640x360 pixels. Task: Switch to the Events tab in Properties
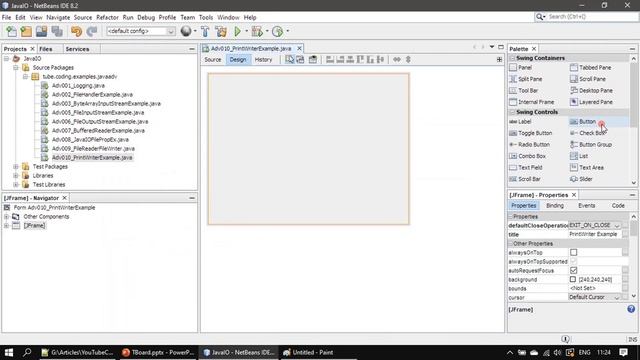click(x=587, y=206)
